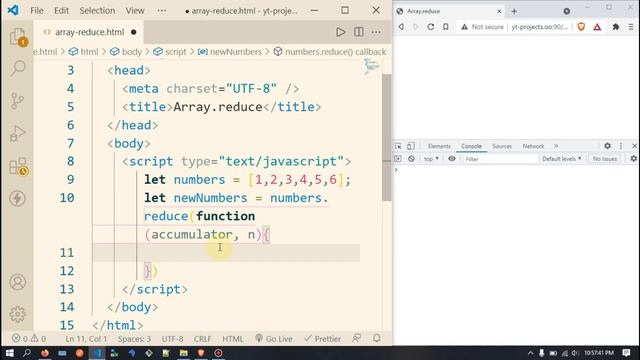Open the JavaScript context 'top' dropdown
This screenshot has width=640, height=360.
pos(431,159)
